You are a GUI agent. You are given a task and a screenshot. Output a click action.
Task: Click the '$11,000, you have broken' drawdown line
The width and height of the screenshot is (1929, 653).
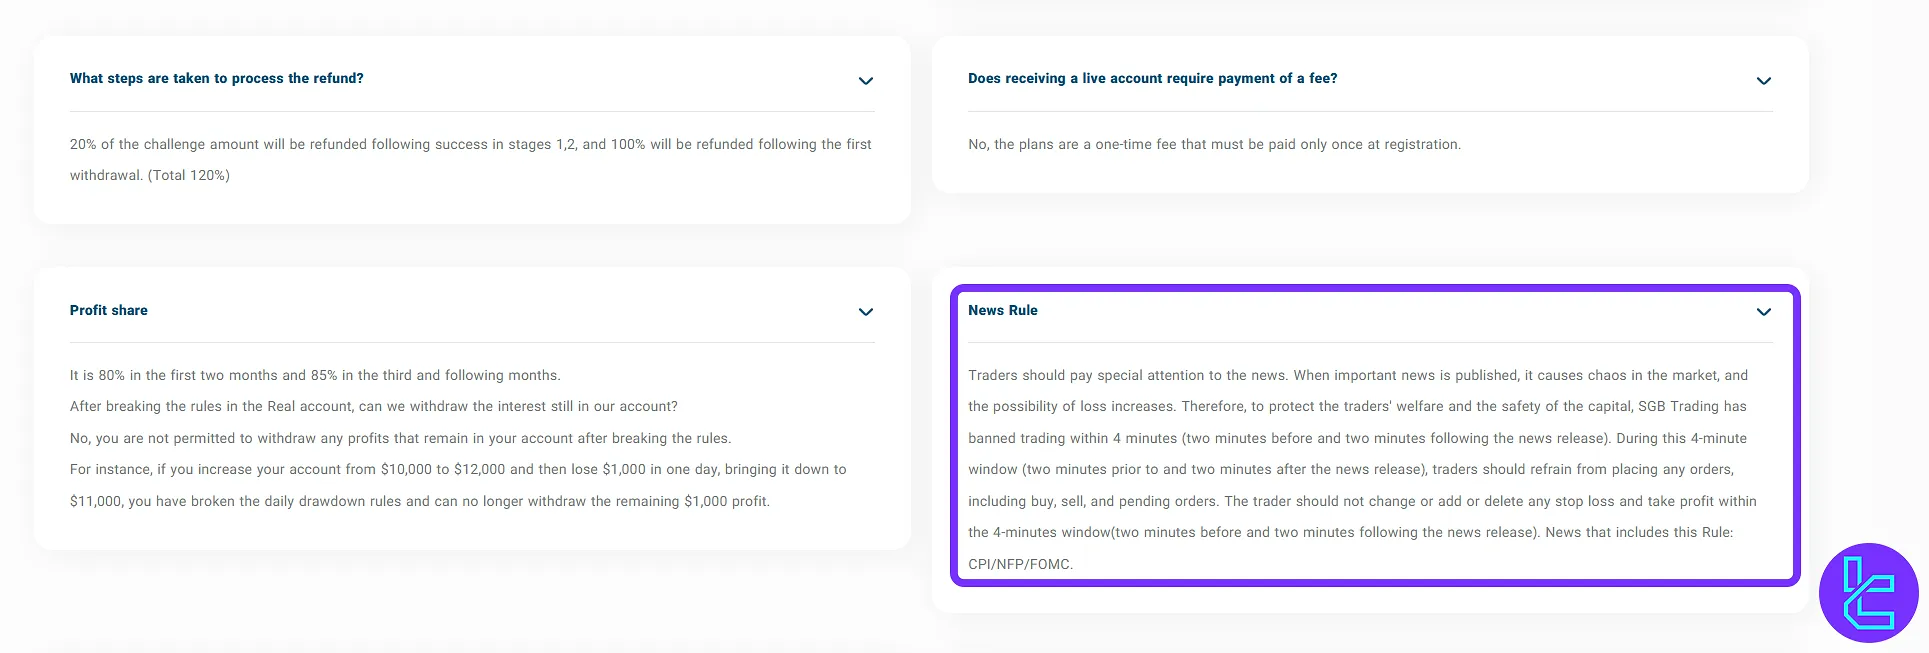419,501
